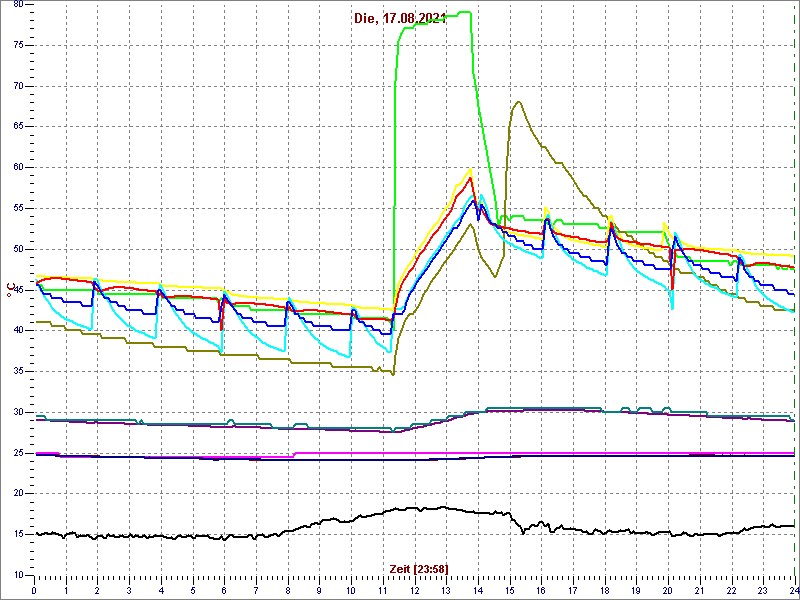Click hour 20 on the time axis

[x=668, y=590]
